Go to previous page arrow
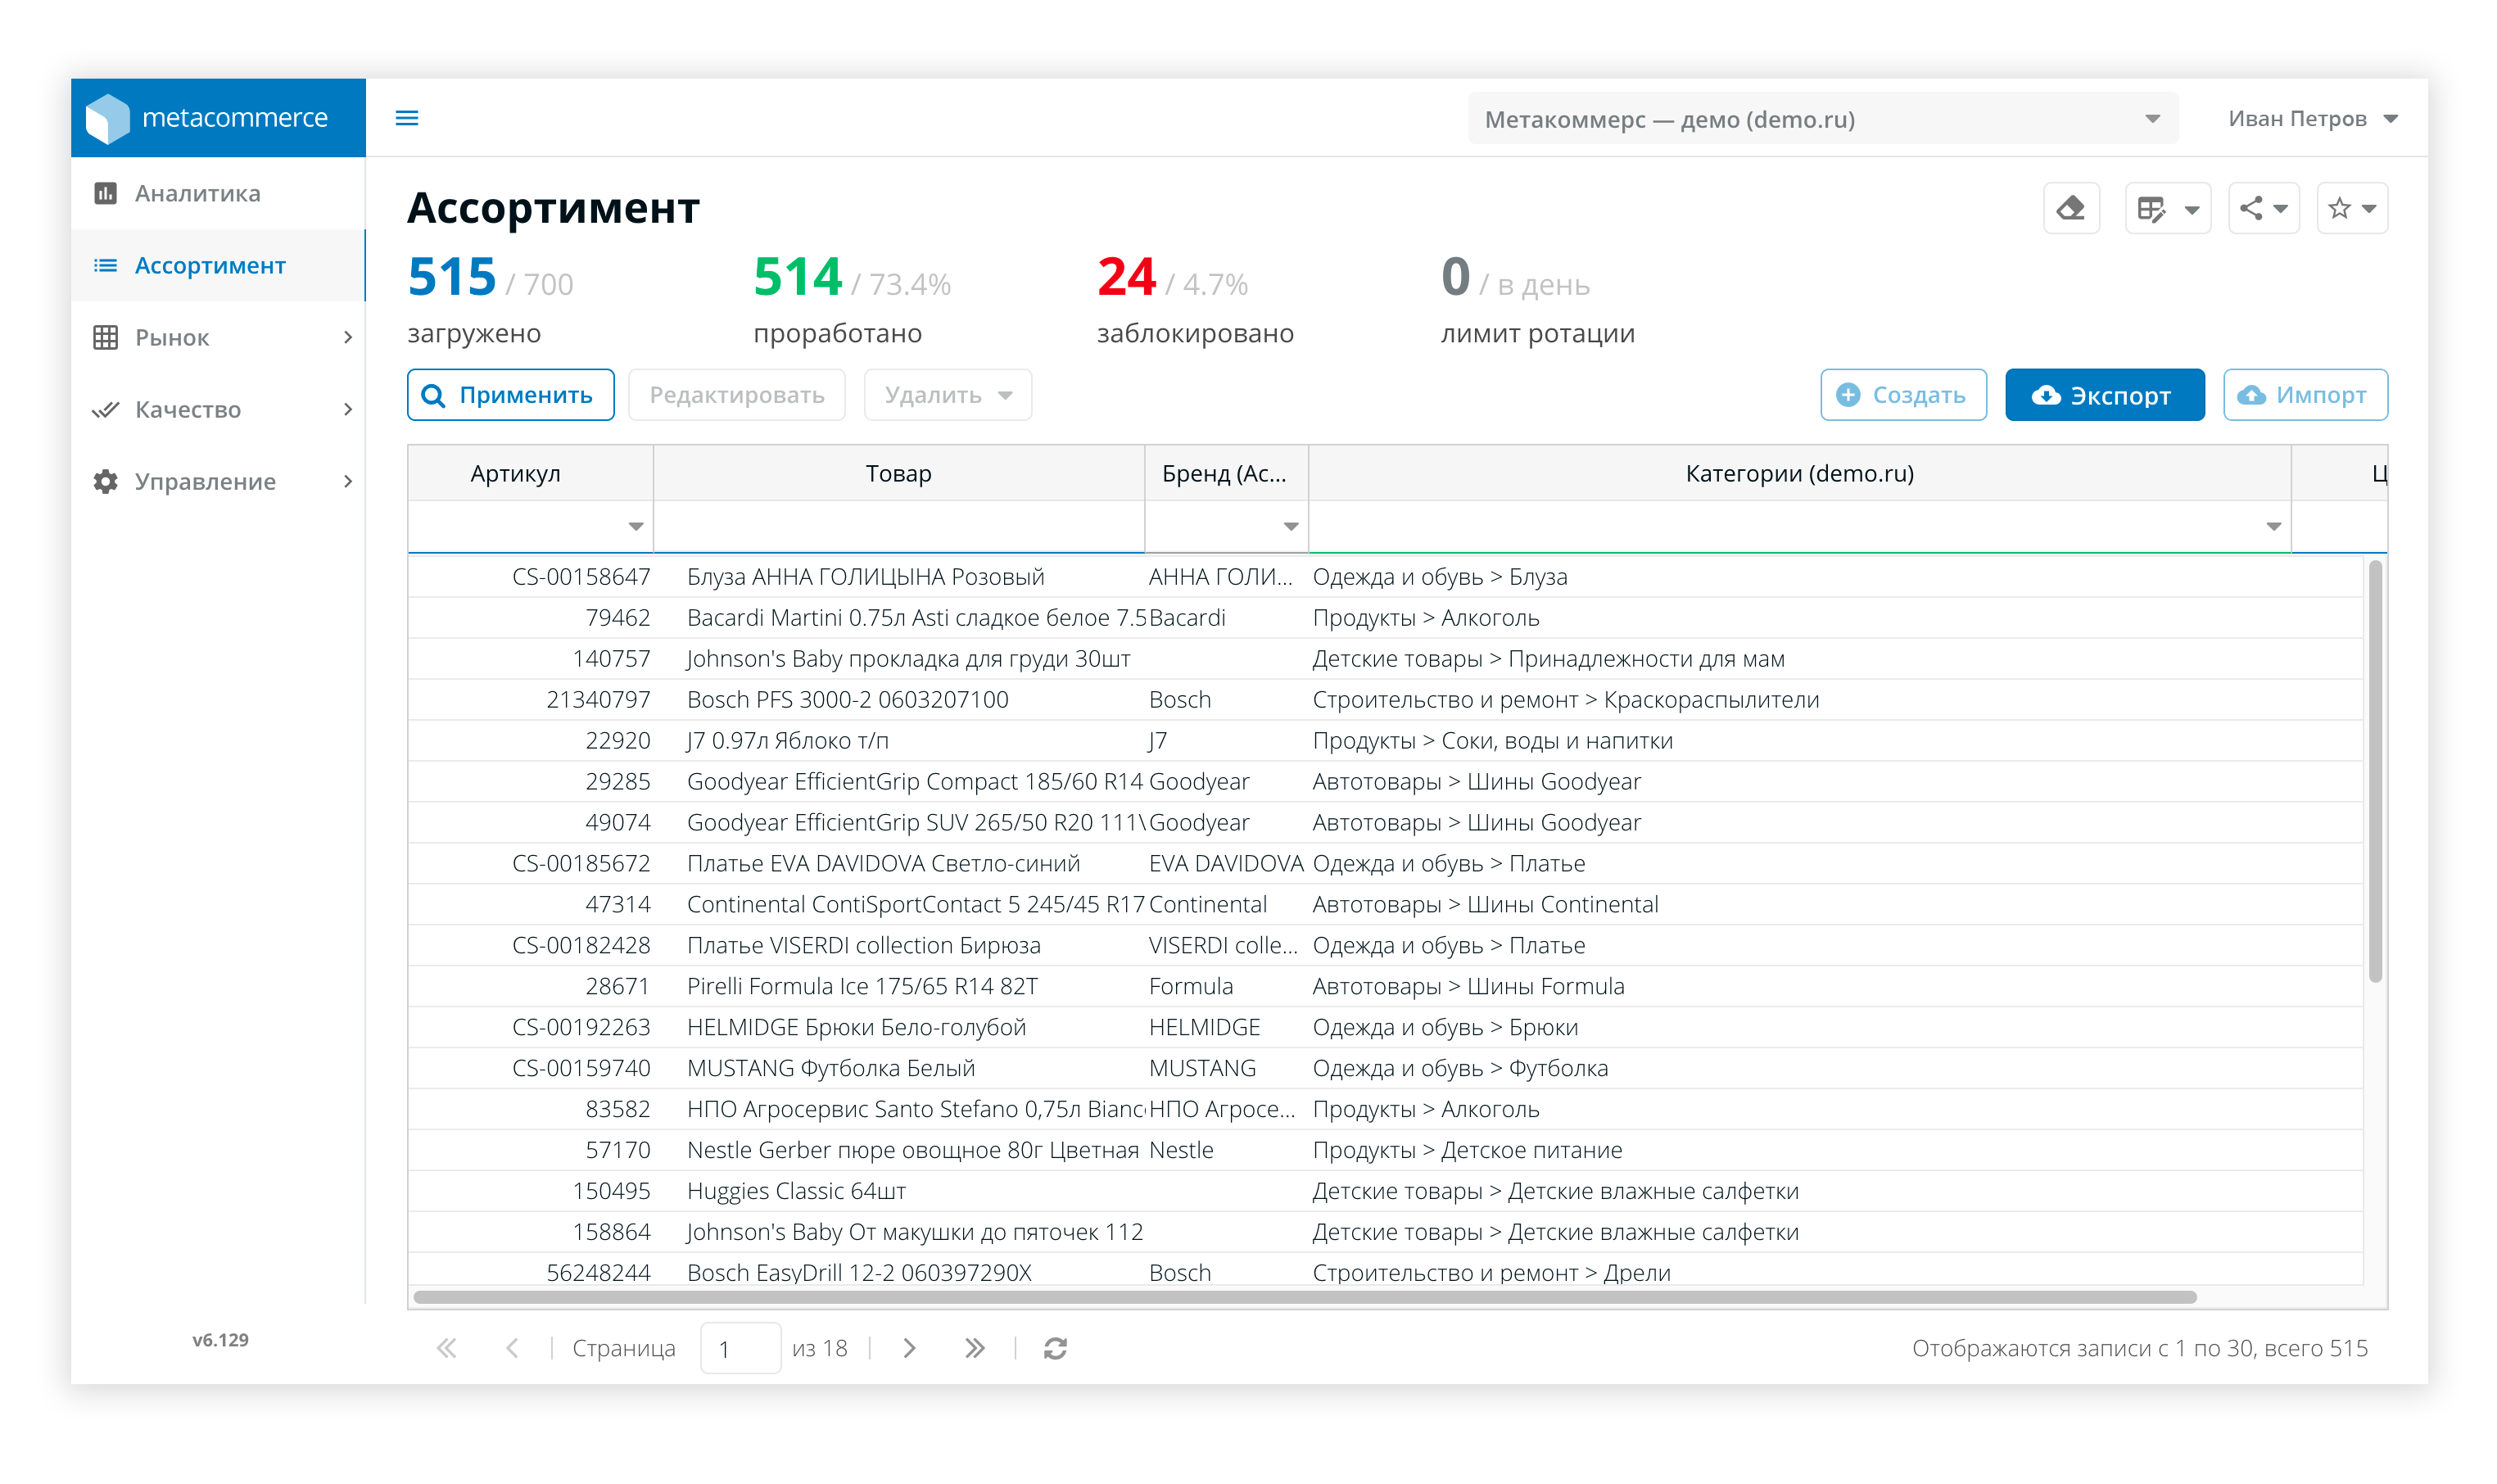The width and height of the screenshot is (2497, 1484). point(512,1348)
